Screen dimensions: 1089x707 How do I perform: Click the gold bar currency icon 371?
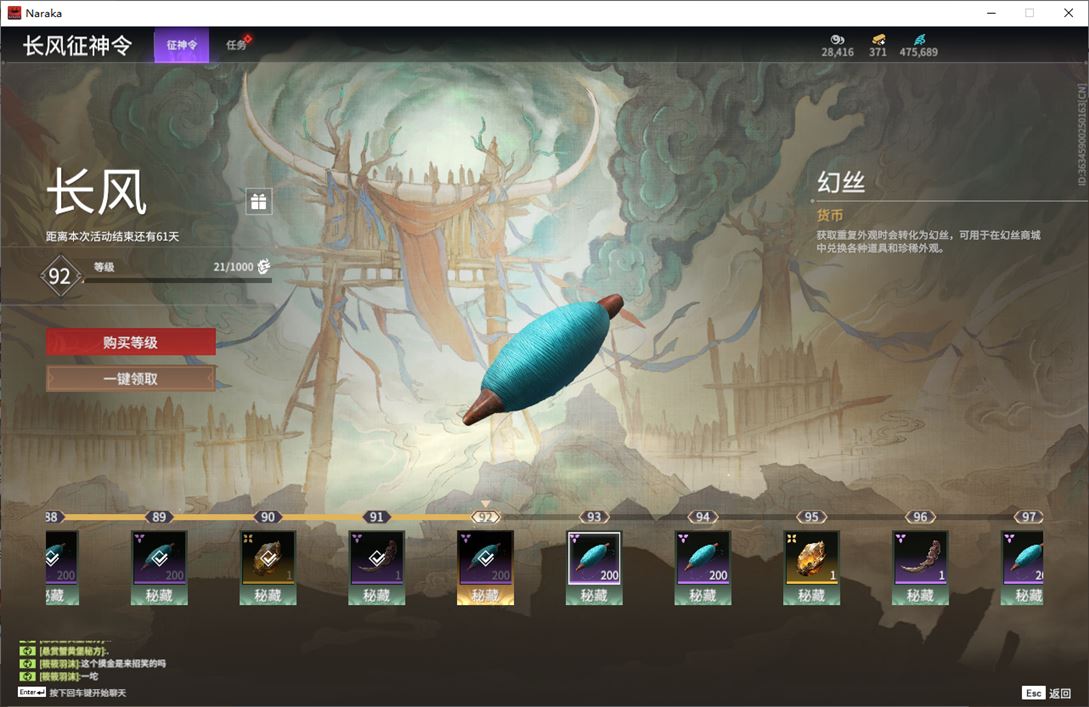click(878, 40)
